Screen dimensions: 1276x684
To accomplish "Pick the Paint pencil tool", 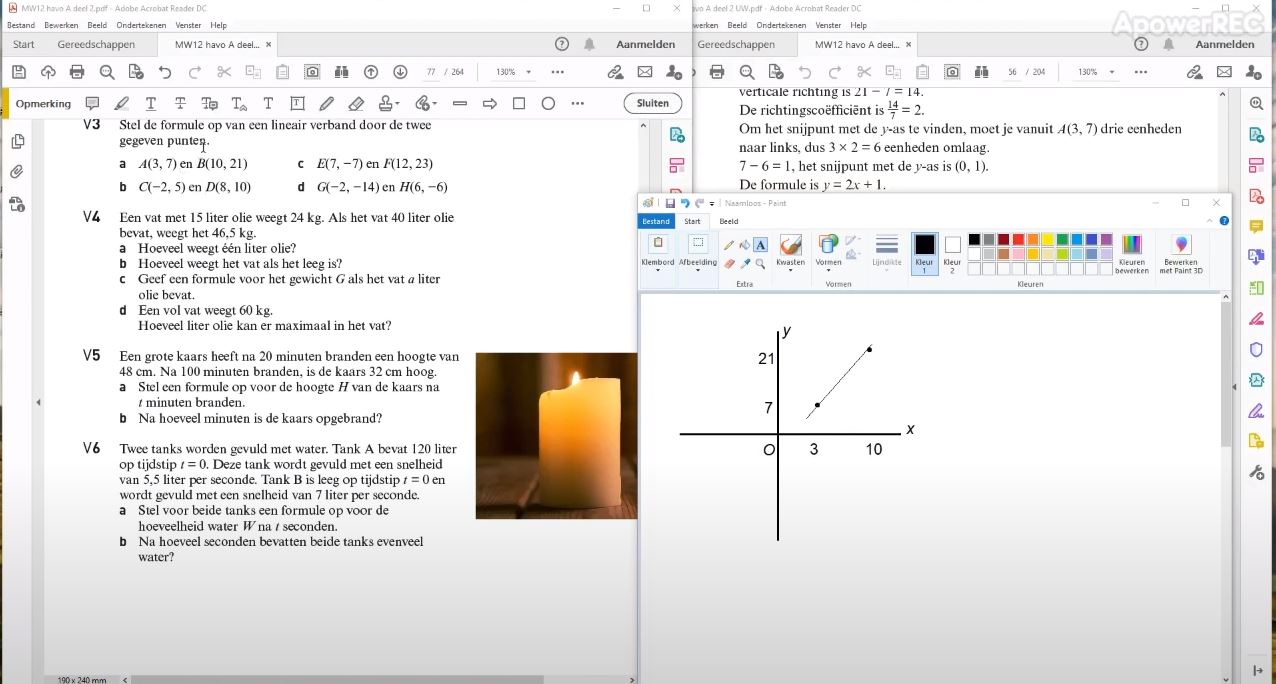I will (x=729, y=245).
